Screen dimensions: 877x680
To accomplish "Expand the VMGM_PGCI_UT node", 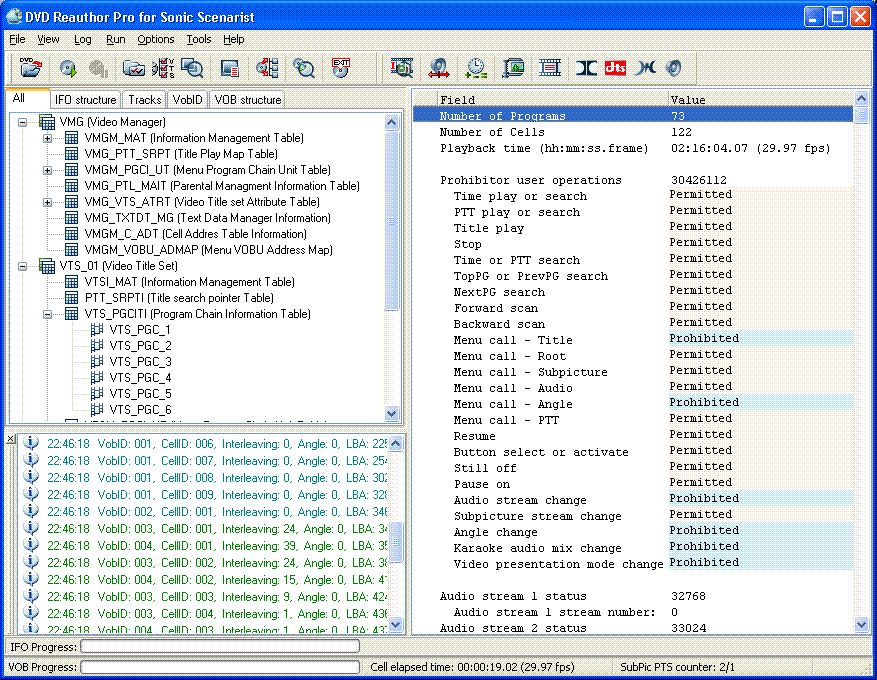I will 48,170.
